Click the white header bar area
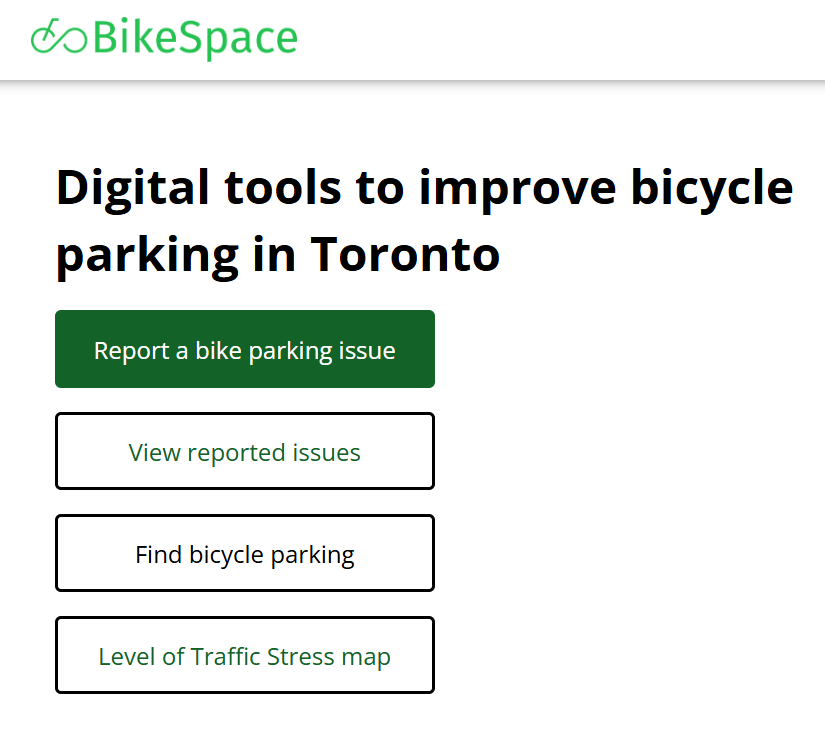The height and width of the screenshot is (742, 825). pos(600,40)
